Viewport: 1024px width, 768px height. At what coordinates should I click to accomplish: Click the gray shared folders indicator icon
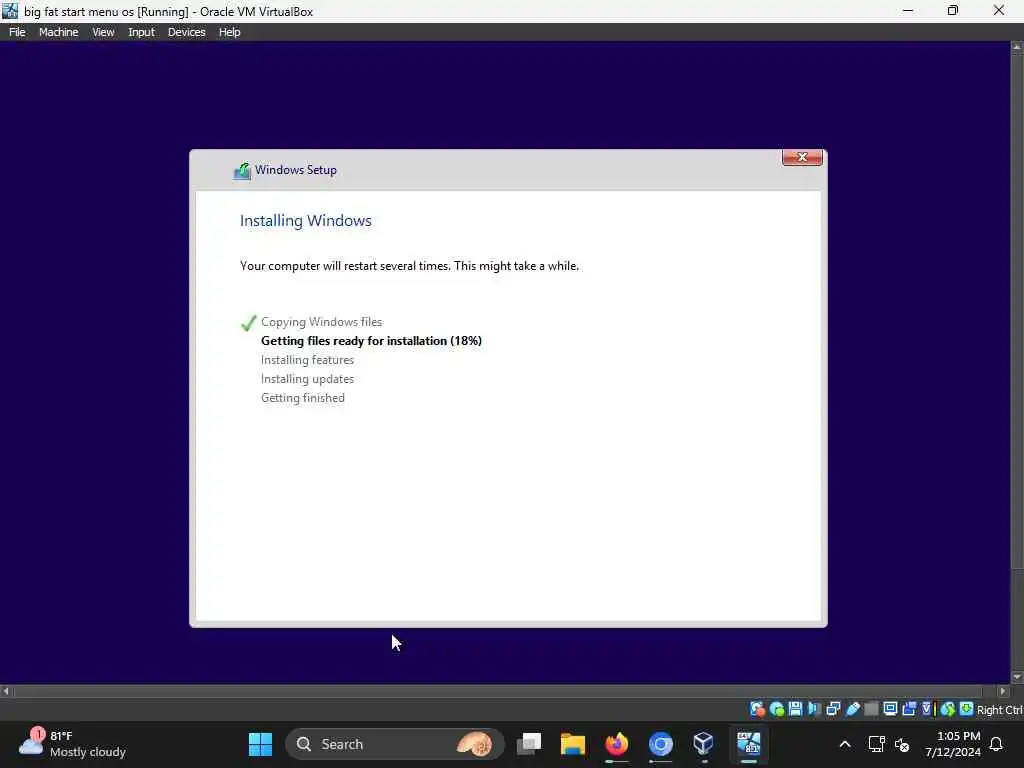[871, 709]
